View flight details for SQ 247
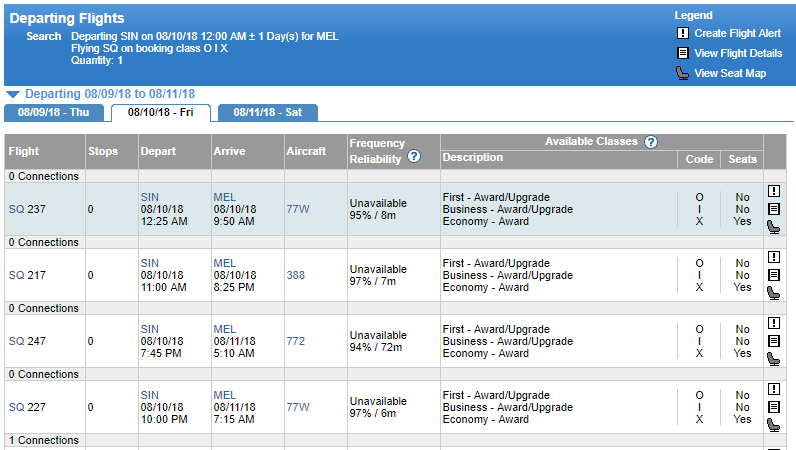This screenshot has width=796, height=450. click(773, 341)
